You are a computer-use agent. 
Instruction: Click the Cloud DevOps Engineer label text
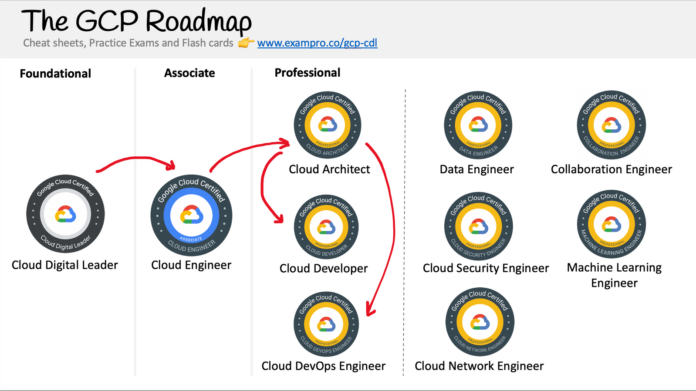[x=323, y=366]
